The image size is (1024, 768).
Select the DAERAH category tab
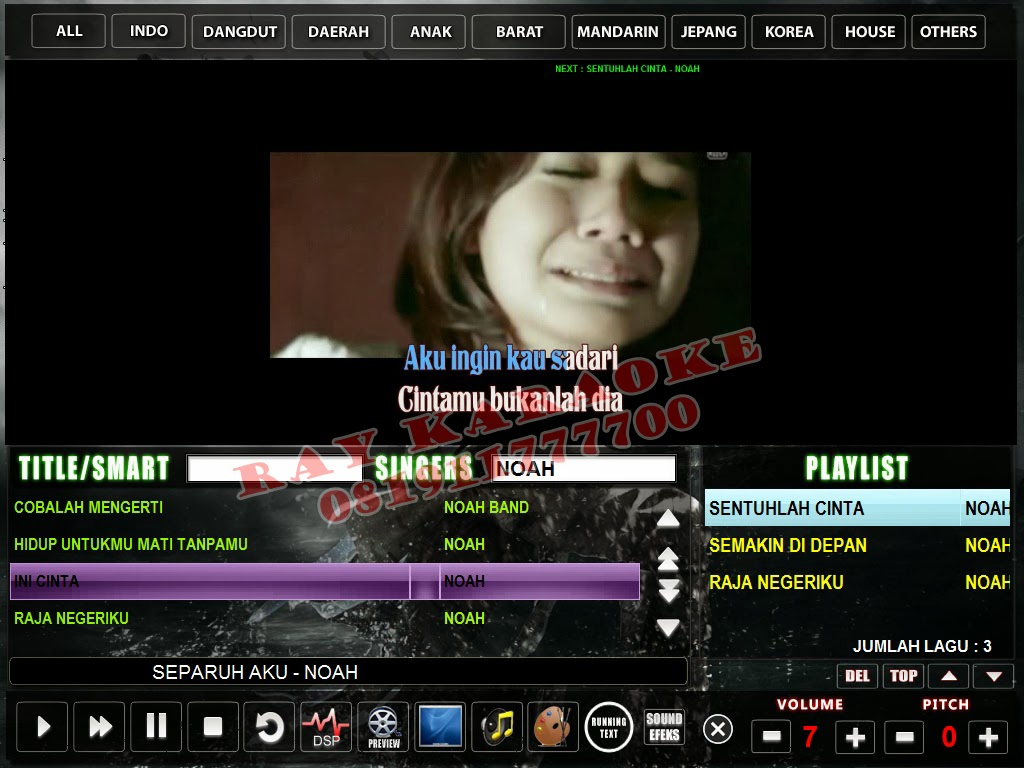(x=338, y=31)
